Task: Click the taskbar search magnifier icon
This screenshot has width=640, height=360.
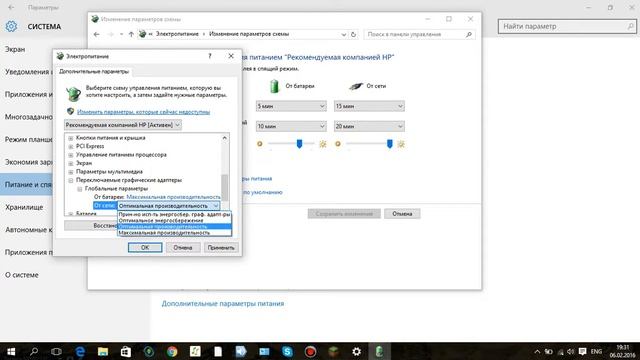Action: pos(34,351)
